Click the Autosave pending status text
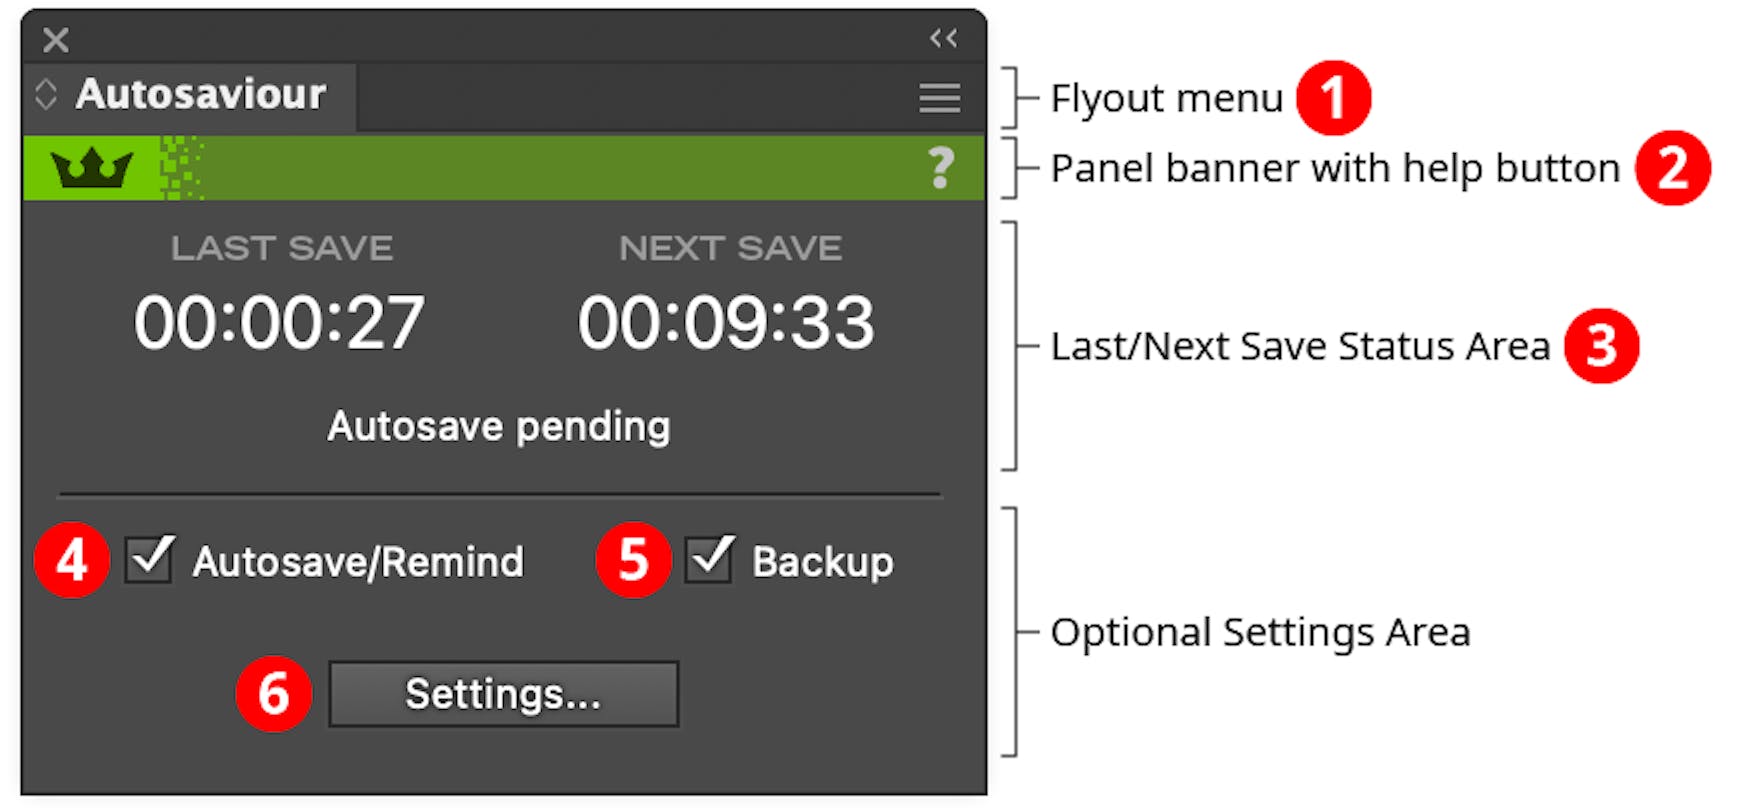Screen dimensions: 1740x812 (498, 425)
